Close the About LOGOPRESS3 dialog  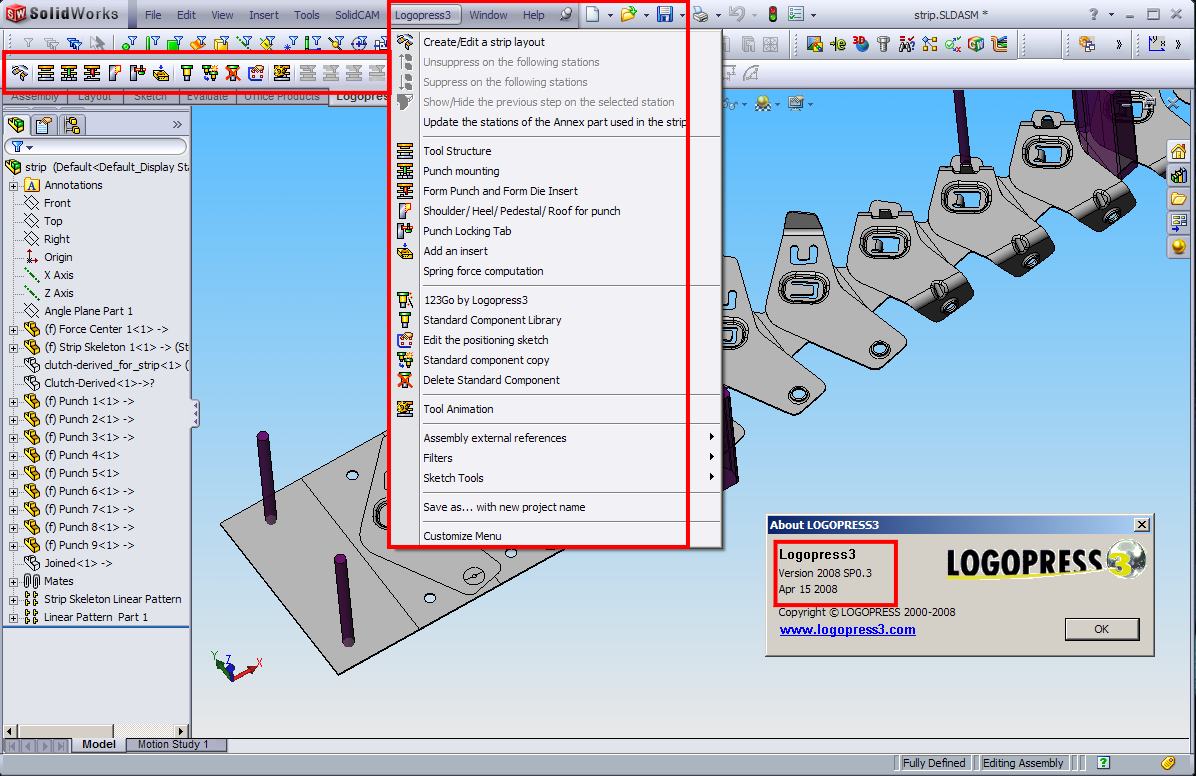[x=1142, y=524]
